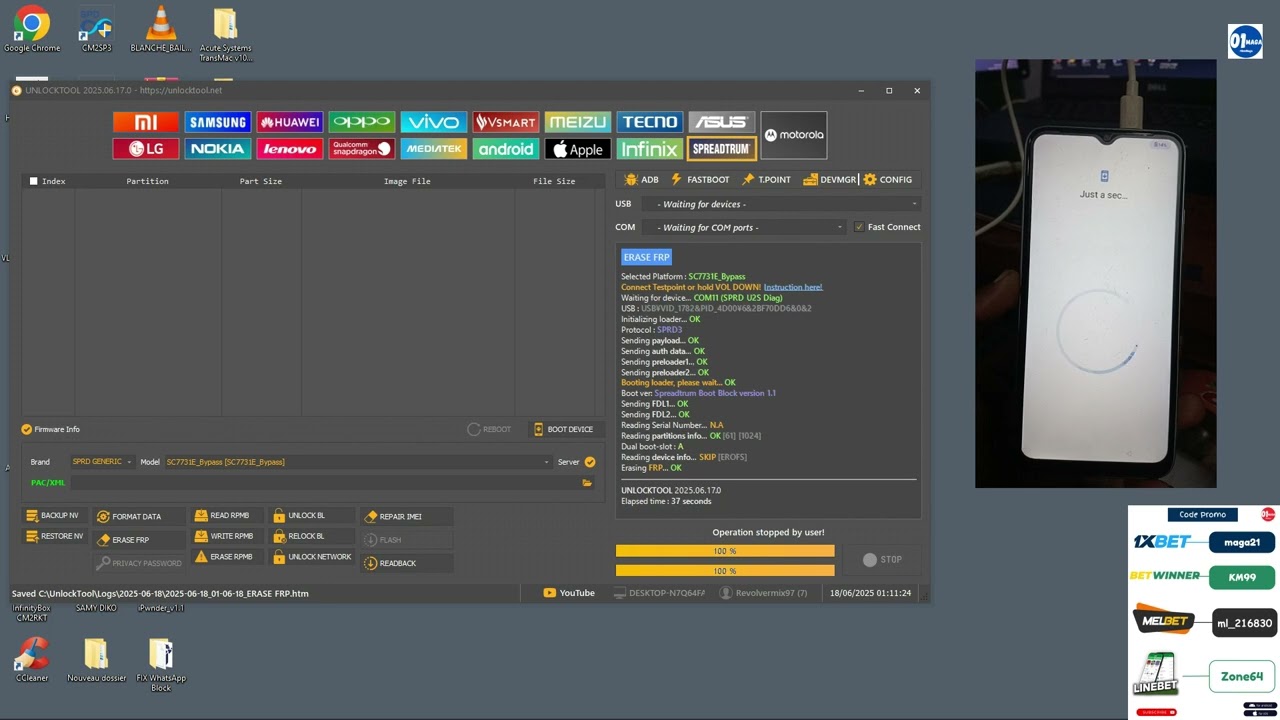
Task: Click the Image File column header
Action: (407, 181)
